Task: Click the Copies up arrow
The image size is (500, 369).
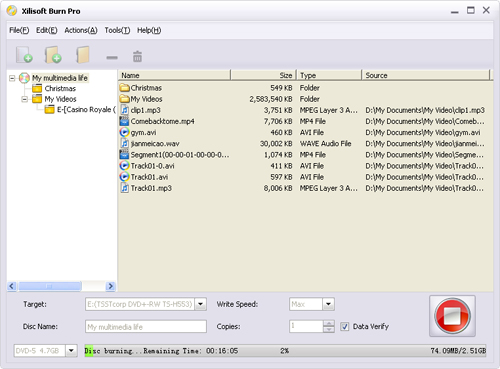Action: tap(329, 323)
